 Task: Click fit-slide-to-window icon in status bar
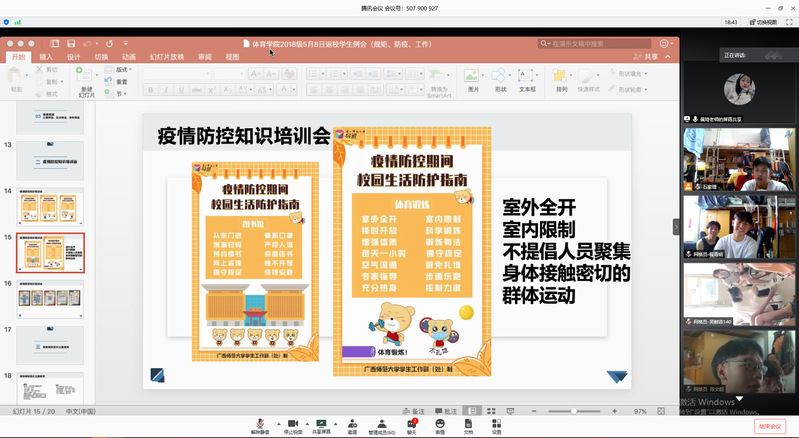(x=661, y=411)
